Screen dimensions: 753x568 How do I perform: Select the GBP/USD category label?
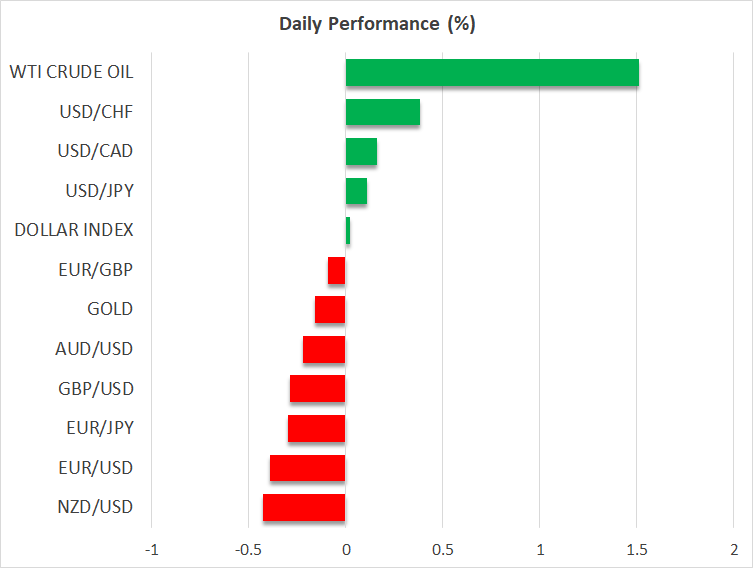[95, 388]
